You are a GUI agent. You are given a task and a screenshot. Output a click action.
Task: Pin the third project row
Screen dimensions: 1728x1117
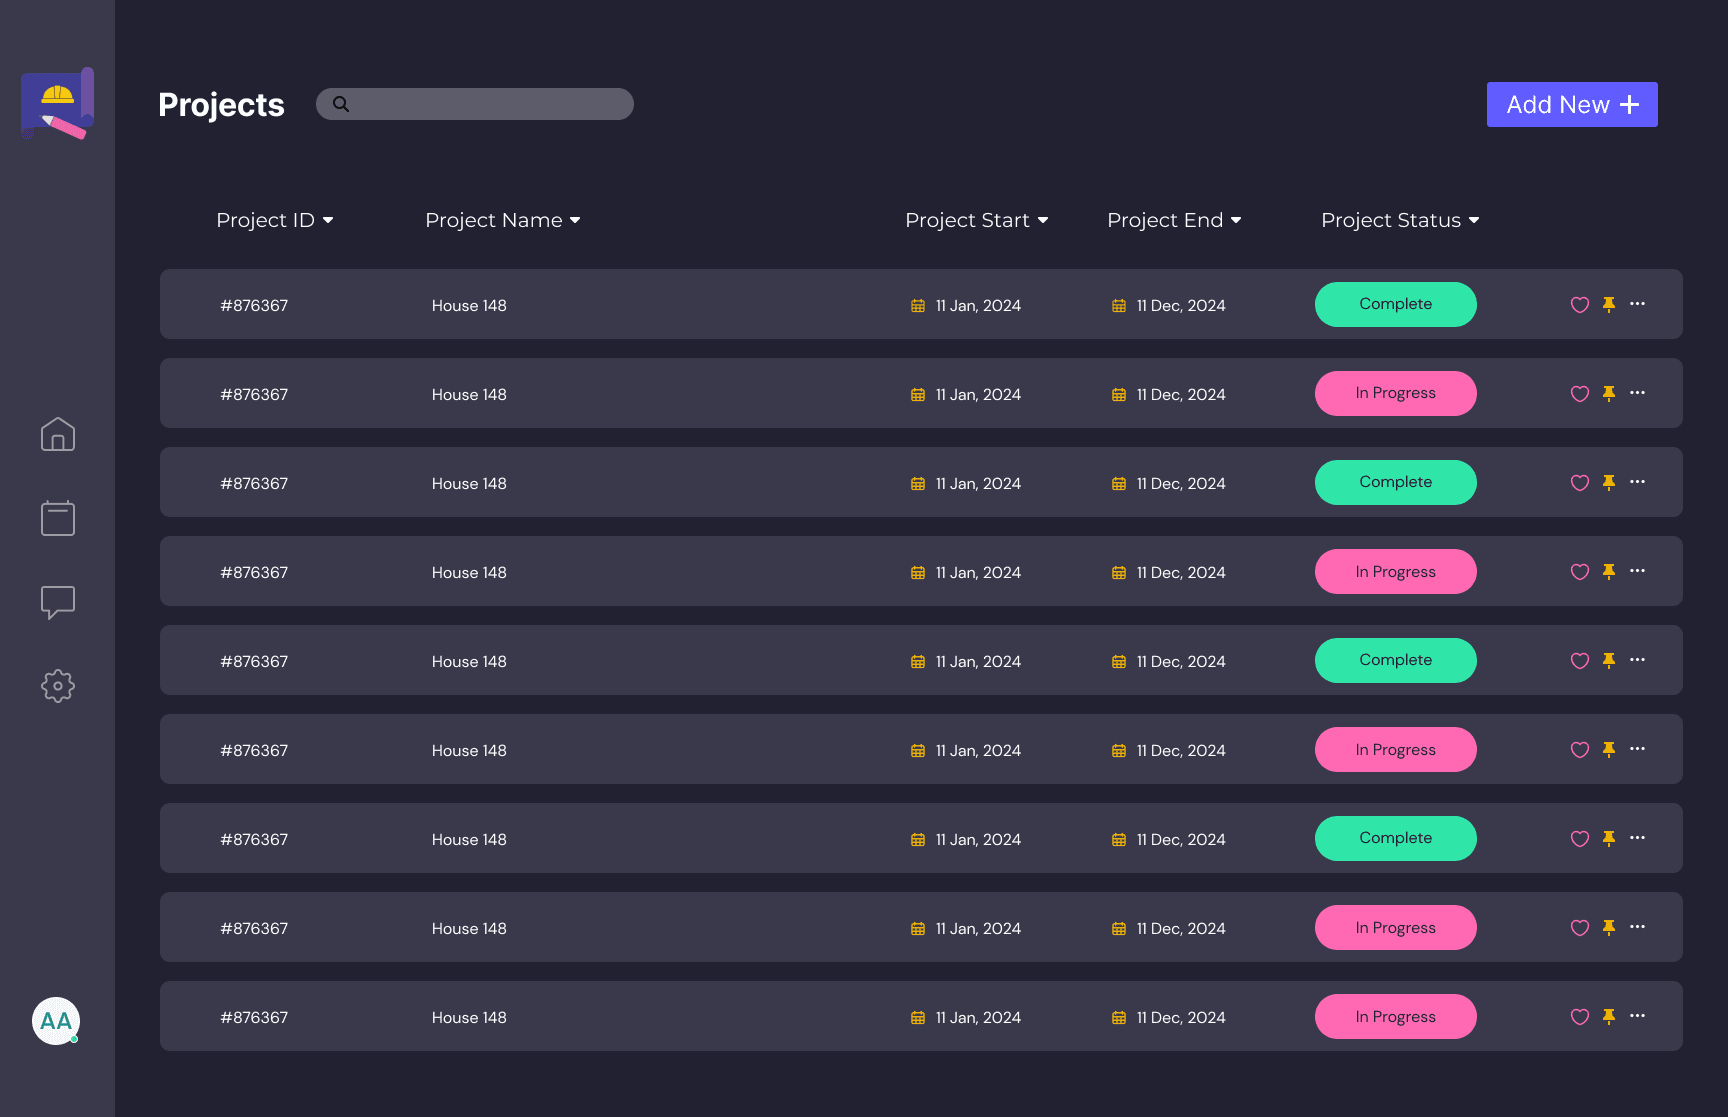tap(1609, 483)
